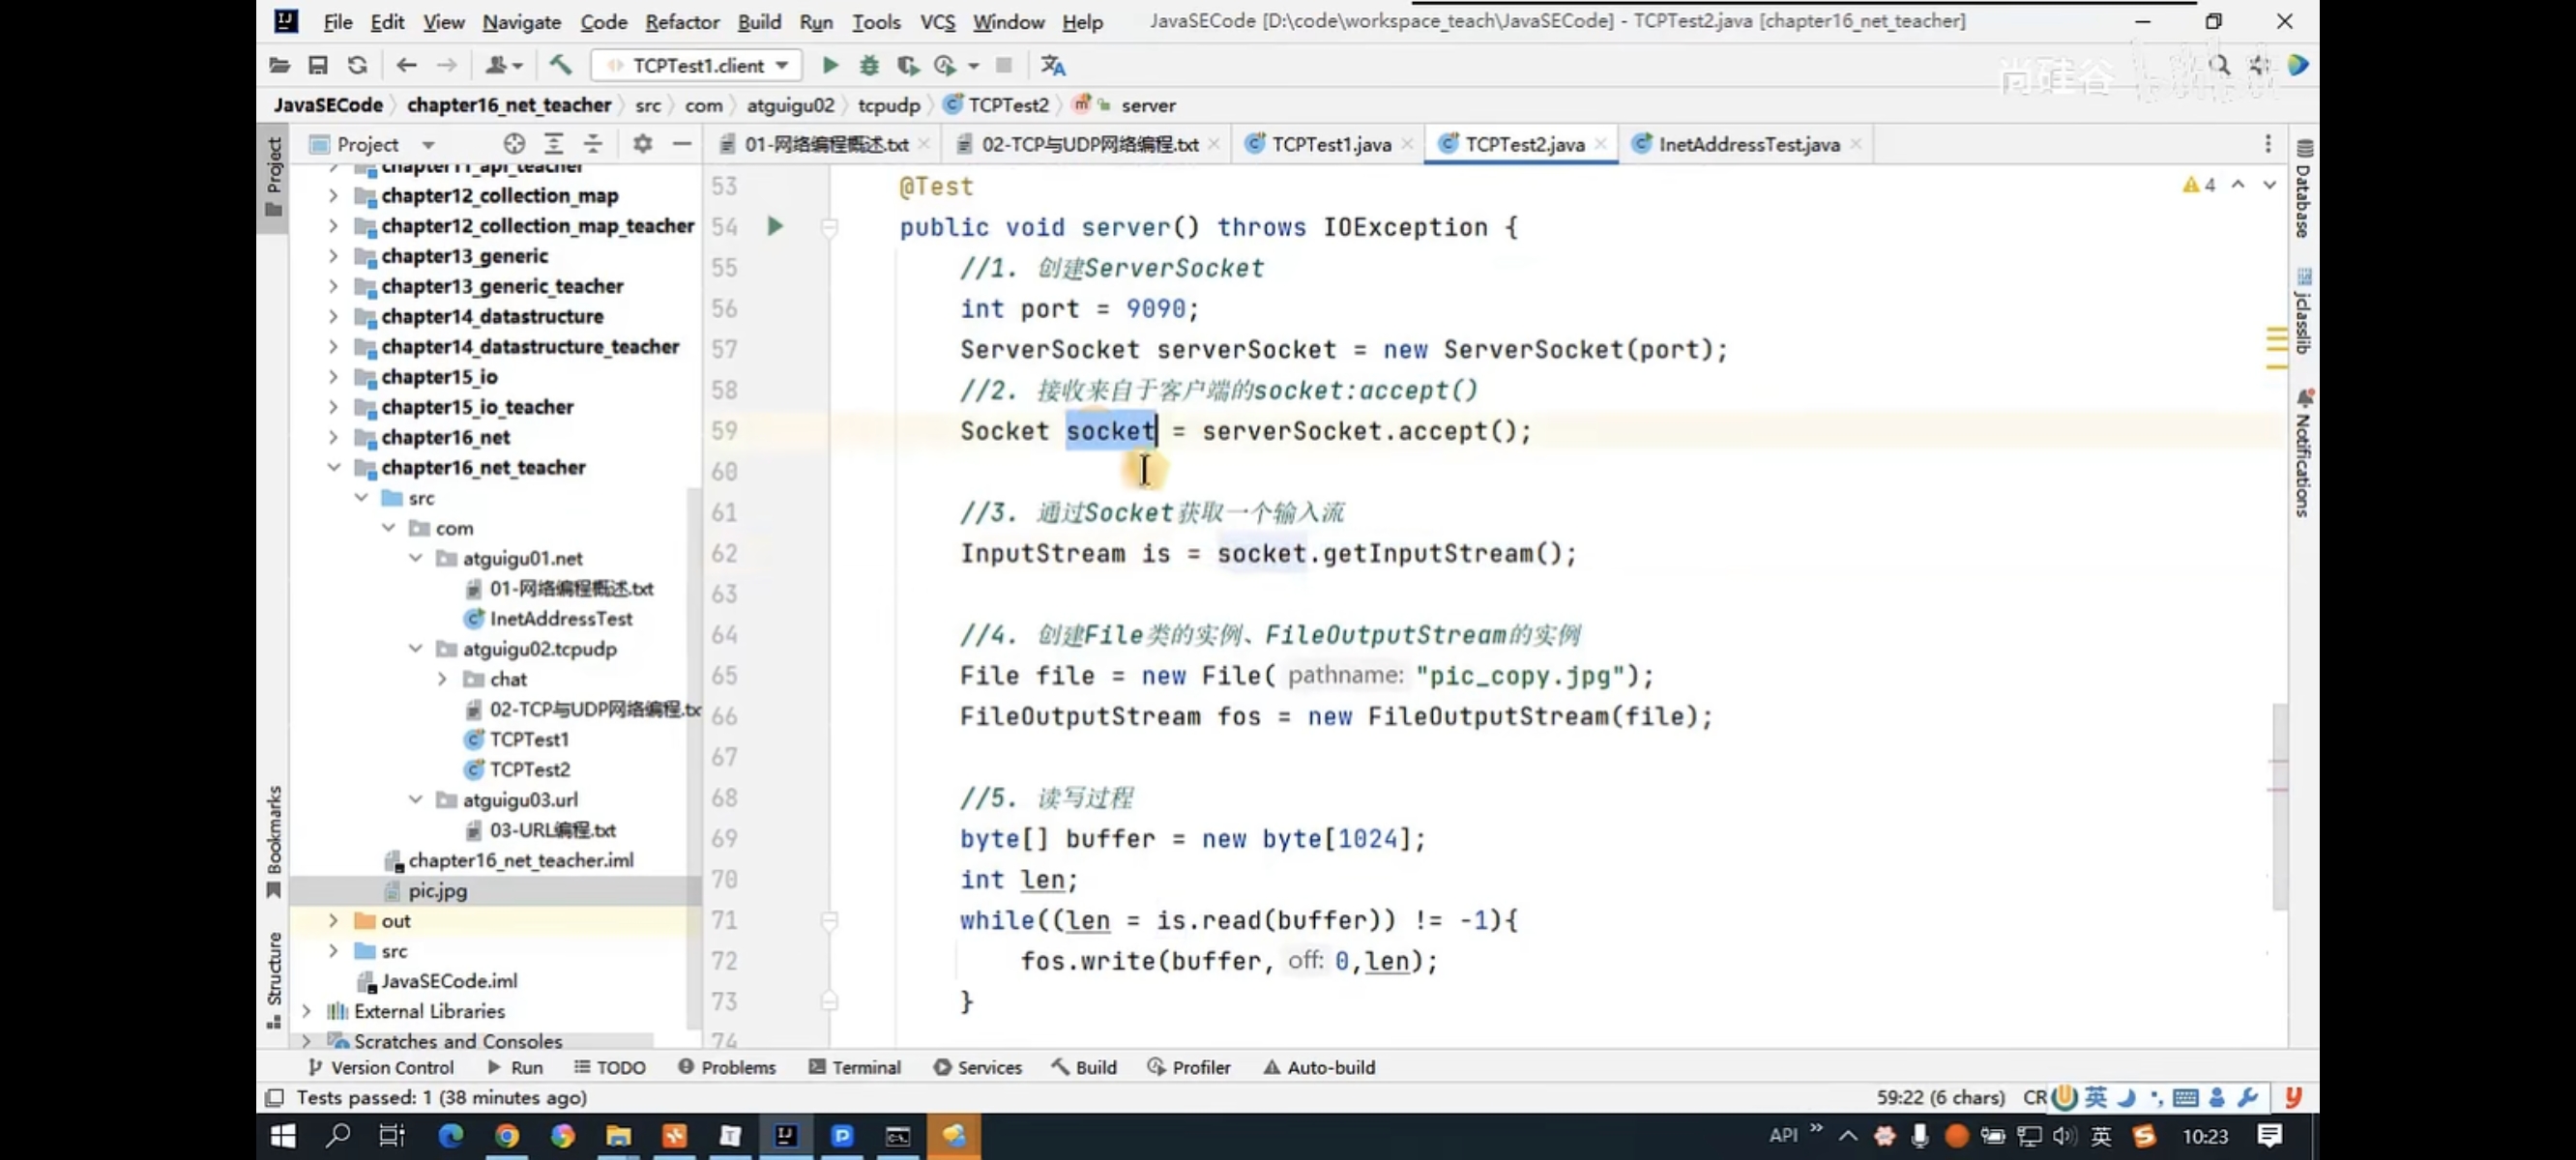This screenshot has height=1160, width=2576.
Task: Click the Select Opened File target icon
Action: point(514,144)
